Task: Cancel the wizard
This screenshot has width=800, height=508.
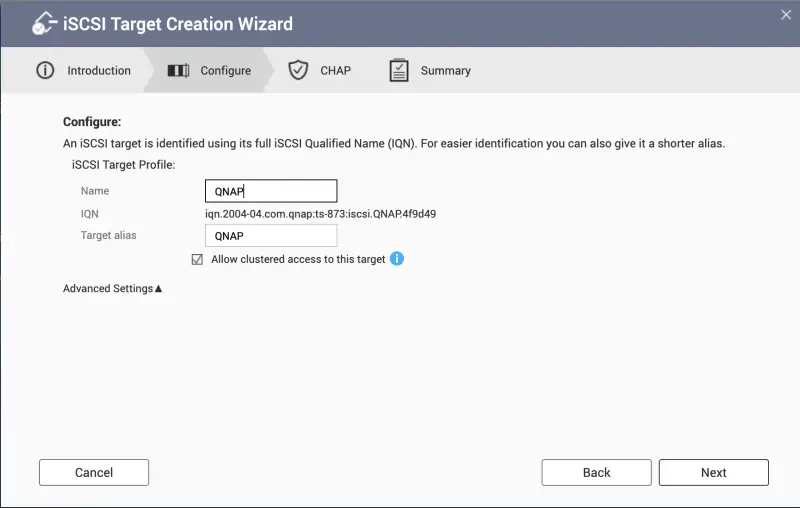Action: tap(94, 472)
